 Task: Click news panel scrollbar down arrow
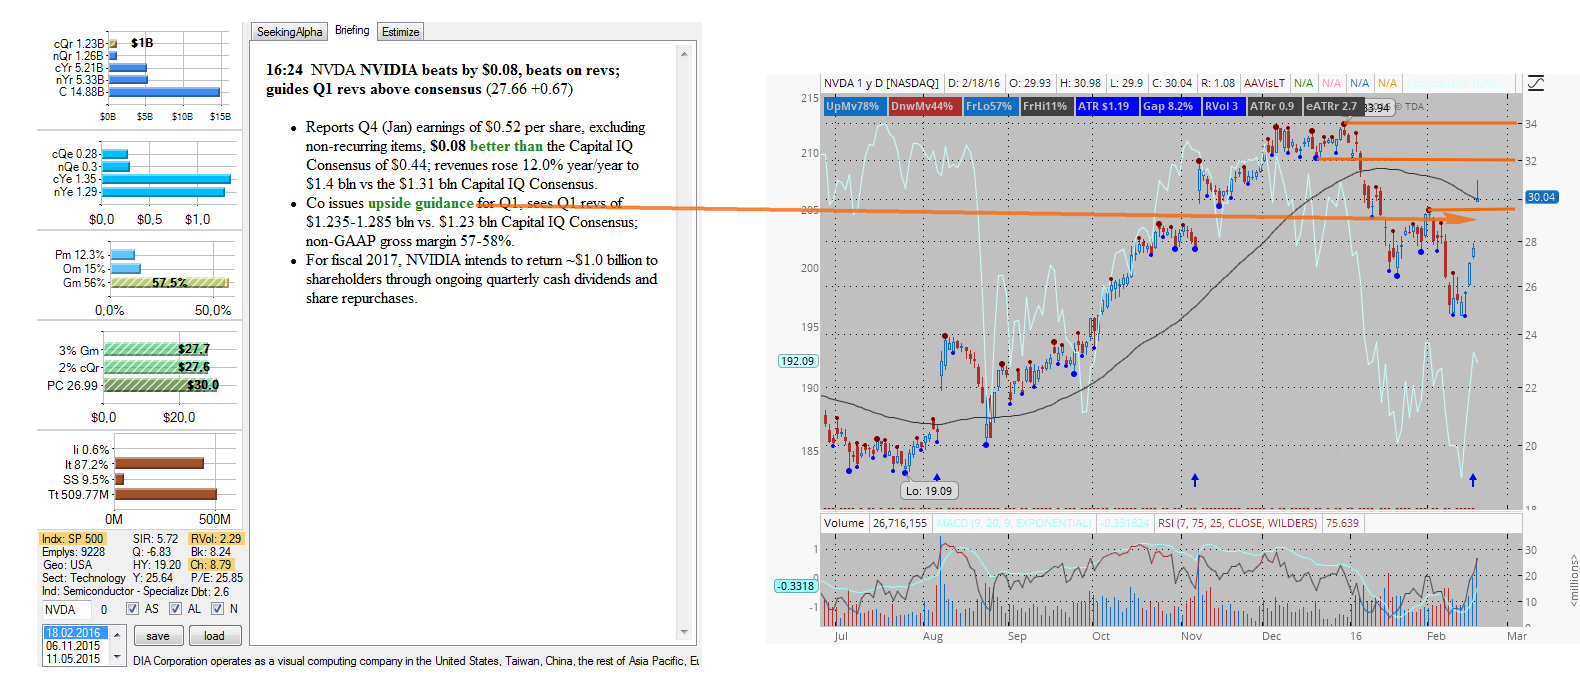coord(684,632)
